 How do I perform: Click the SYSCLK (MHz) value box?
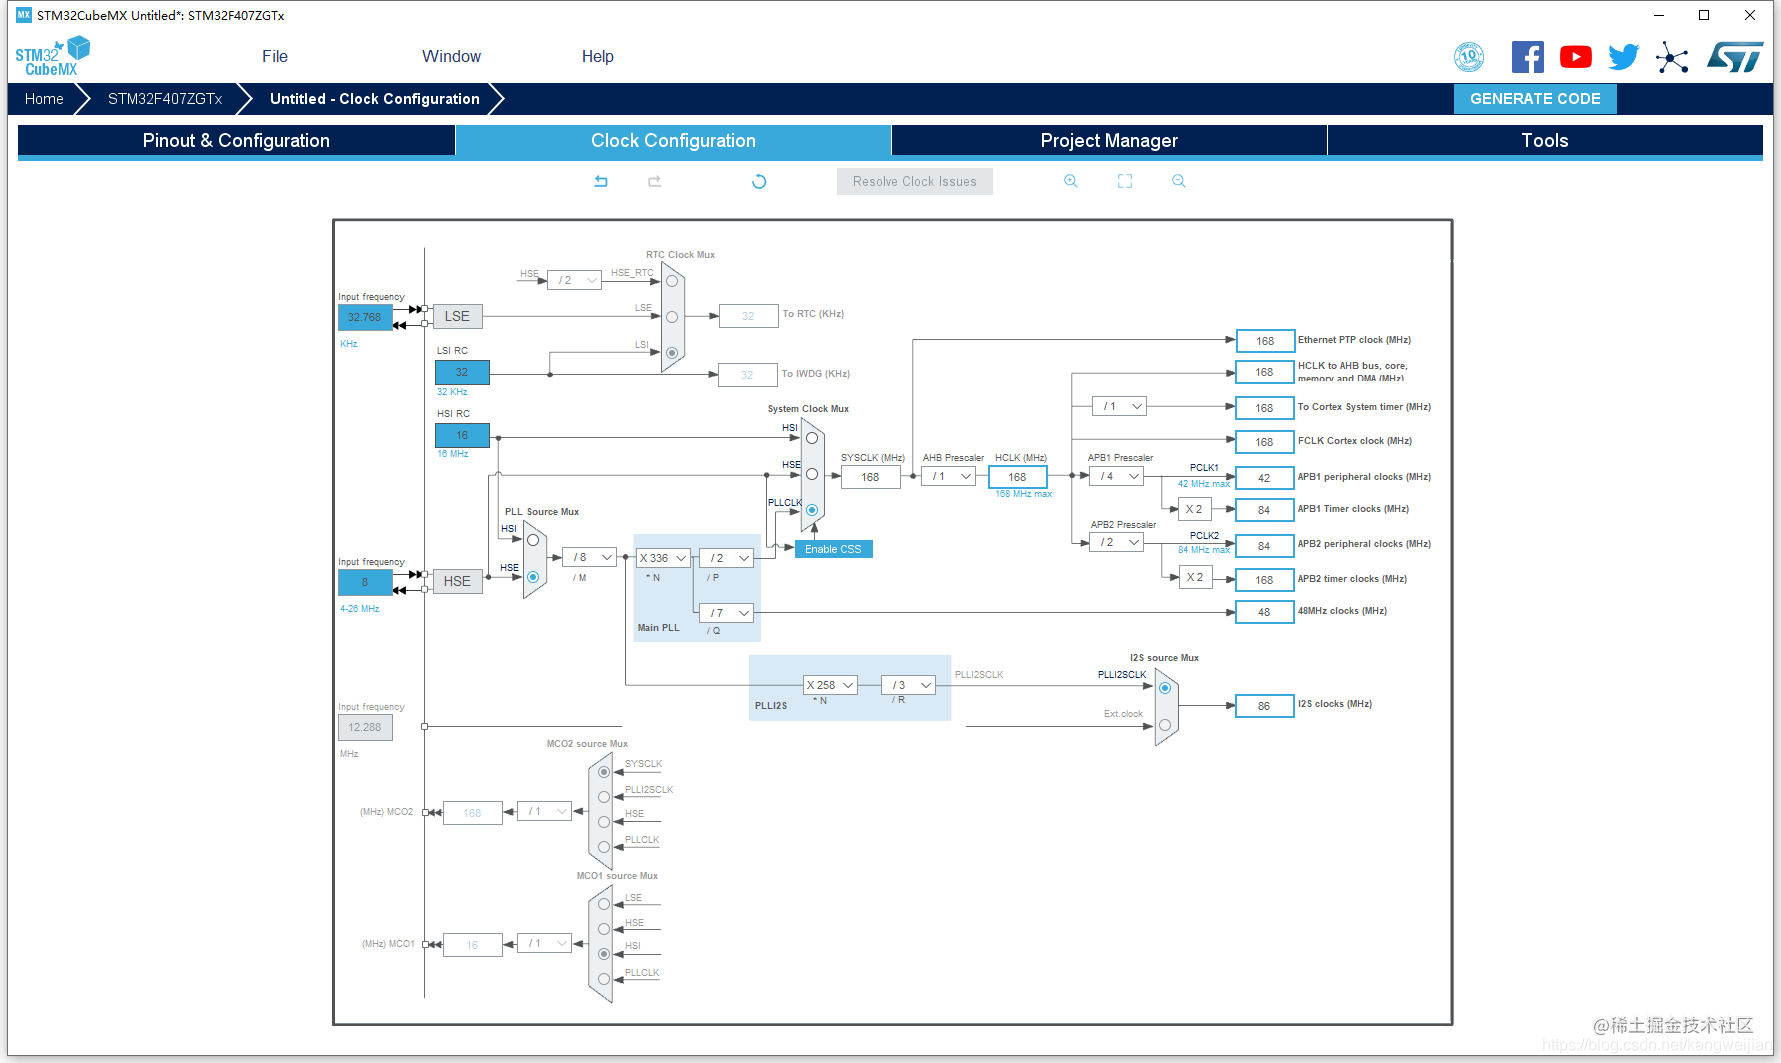tap(871, 477)
